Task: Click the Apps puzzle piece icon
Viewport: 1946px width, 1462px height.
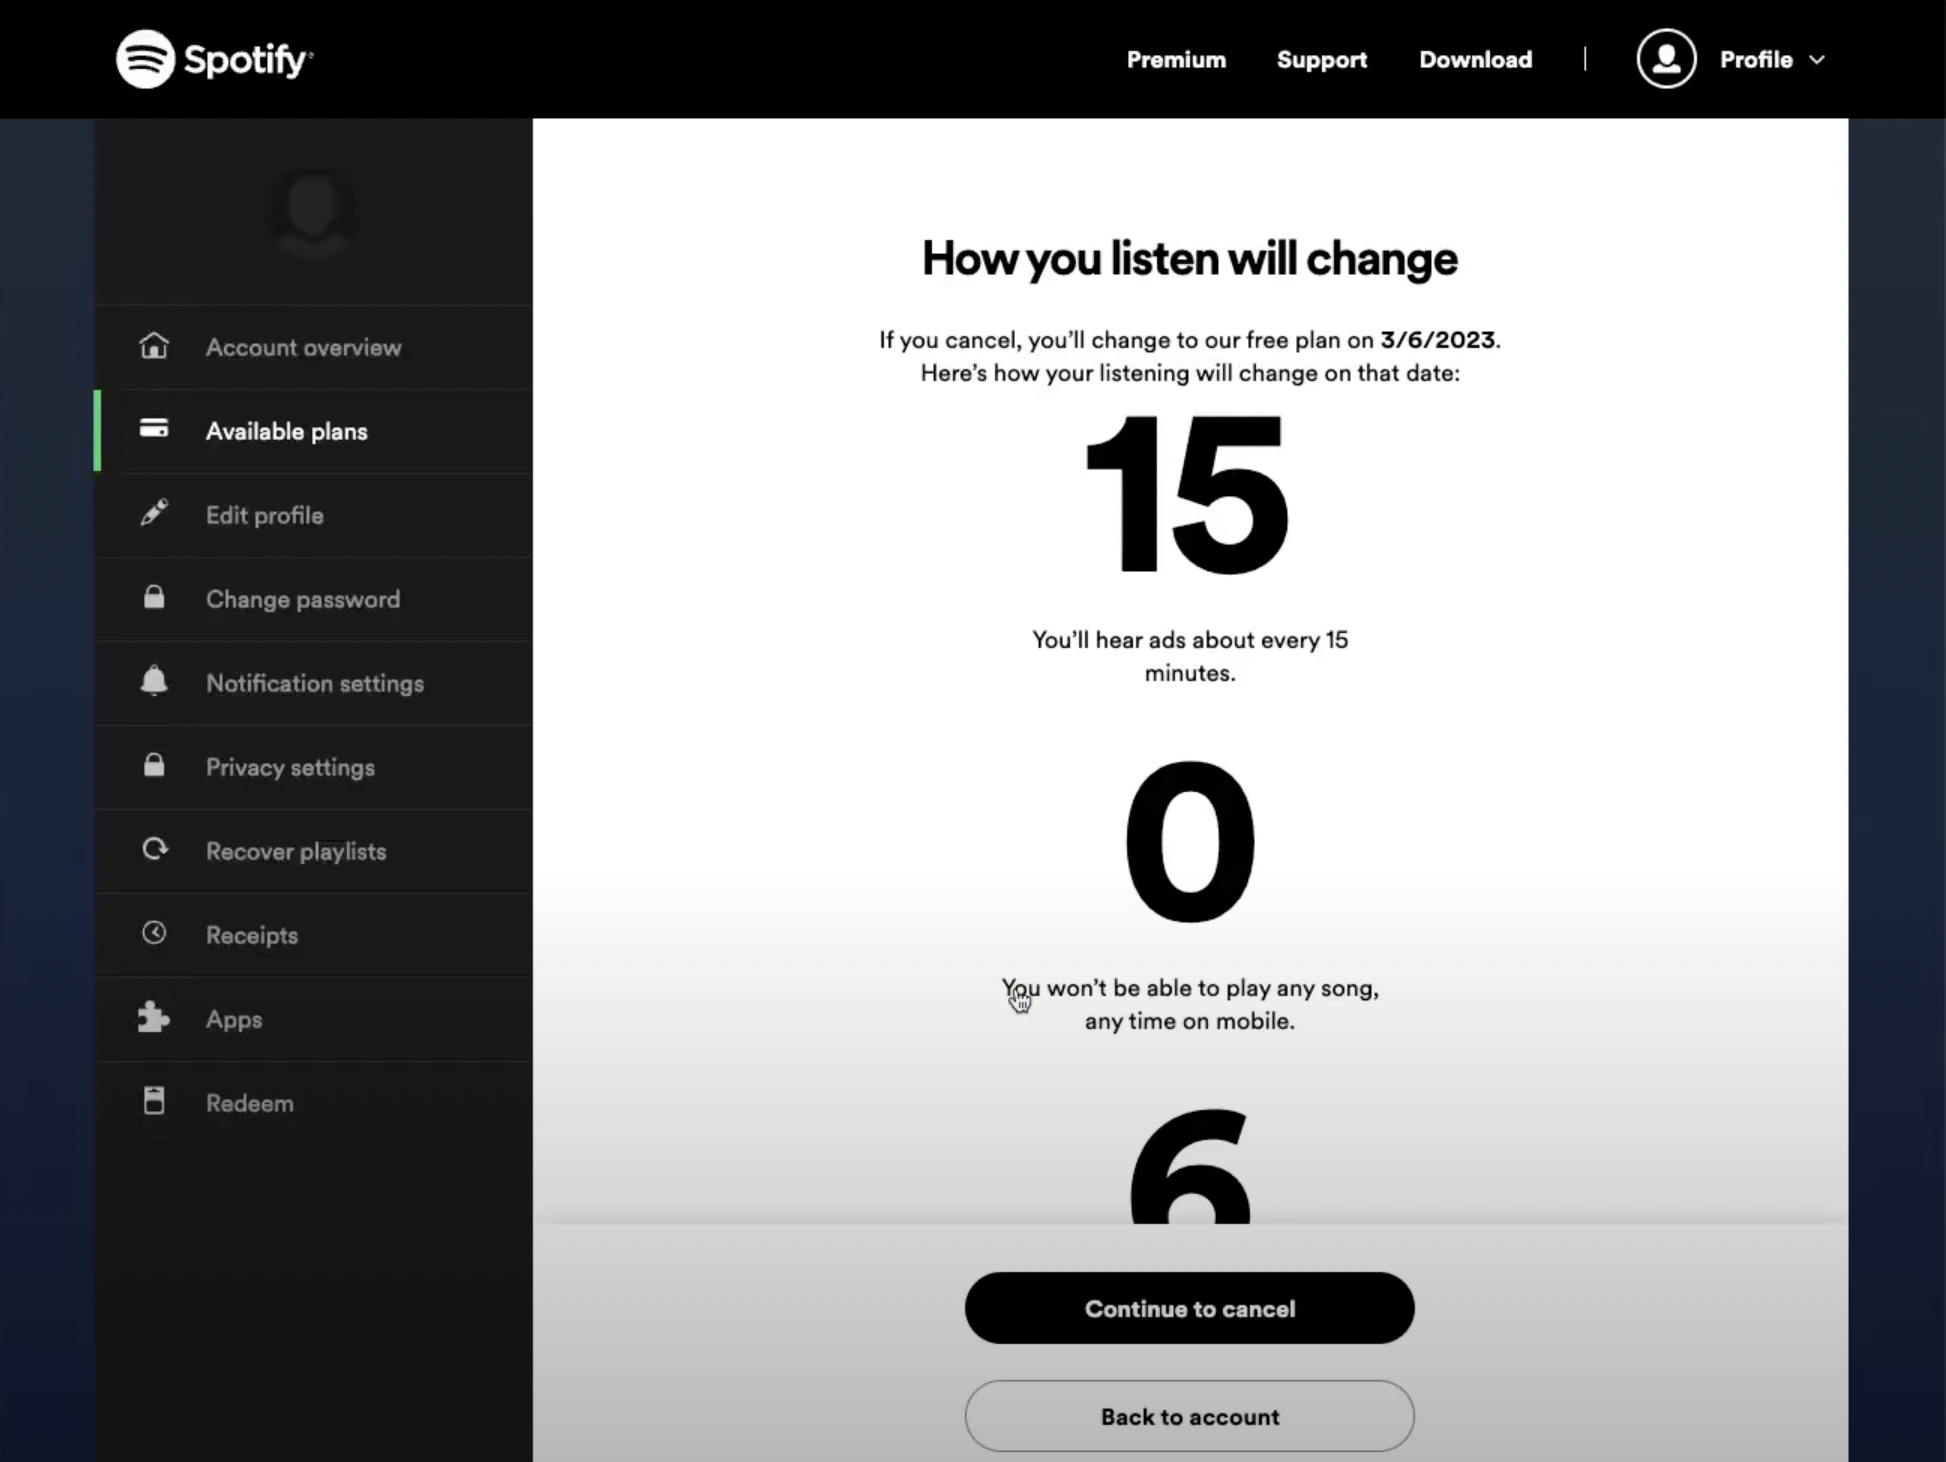Action: (152, 1018)
